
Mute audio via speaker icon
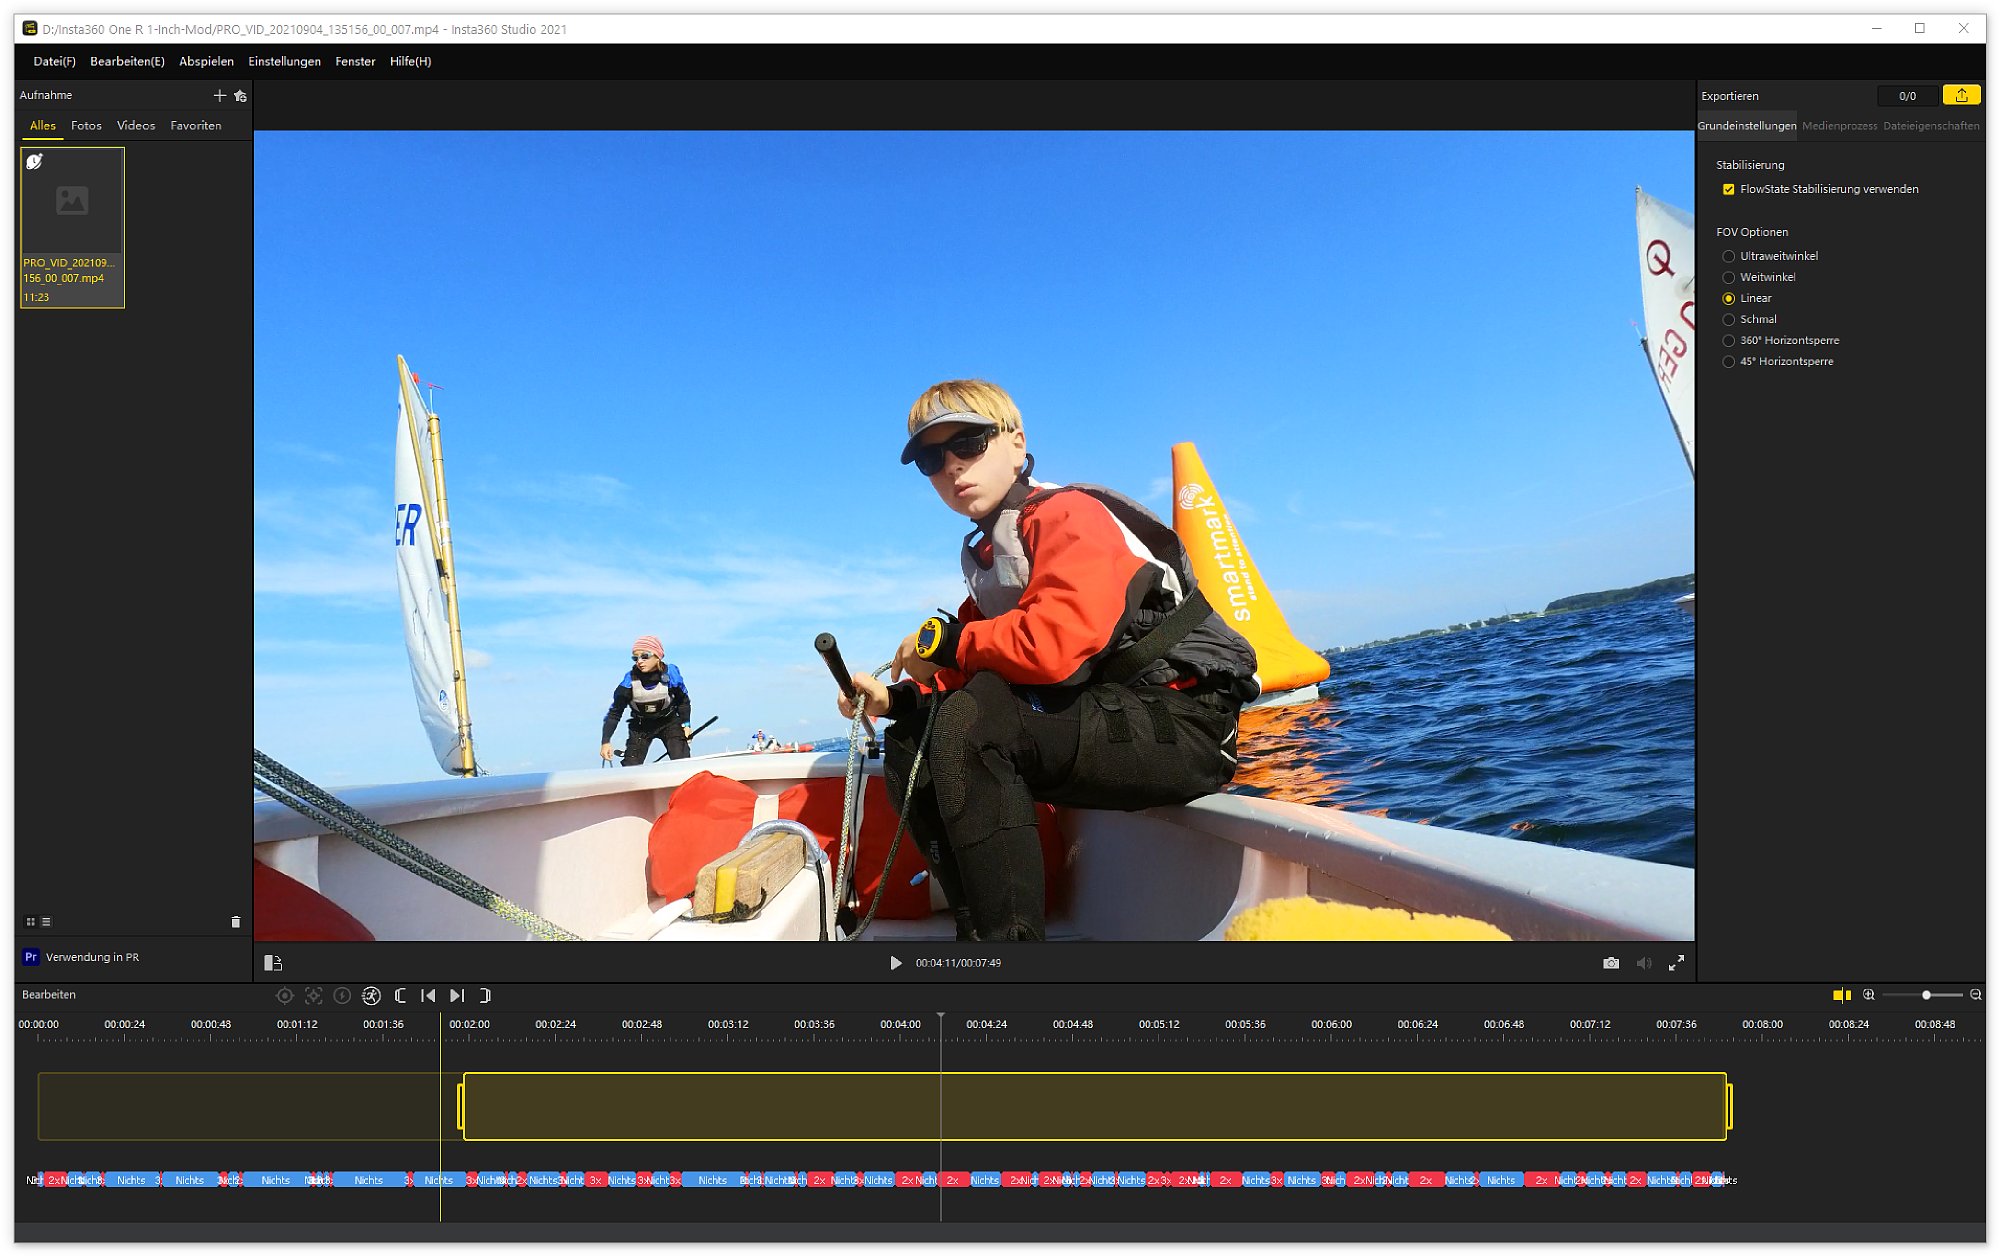tap(1643, 963)
